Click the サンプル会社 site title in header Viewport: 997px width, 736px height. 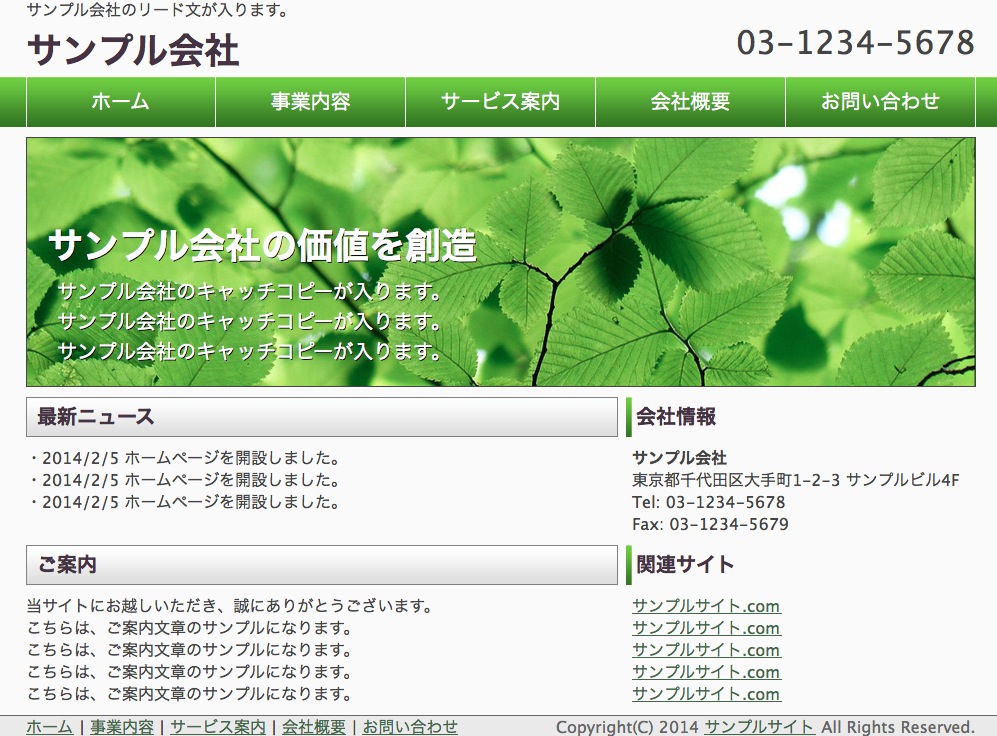(133, 50)
